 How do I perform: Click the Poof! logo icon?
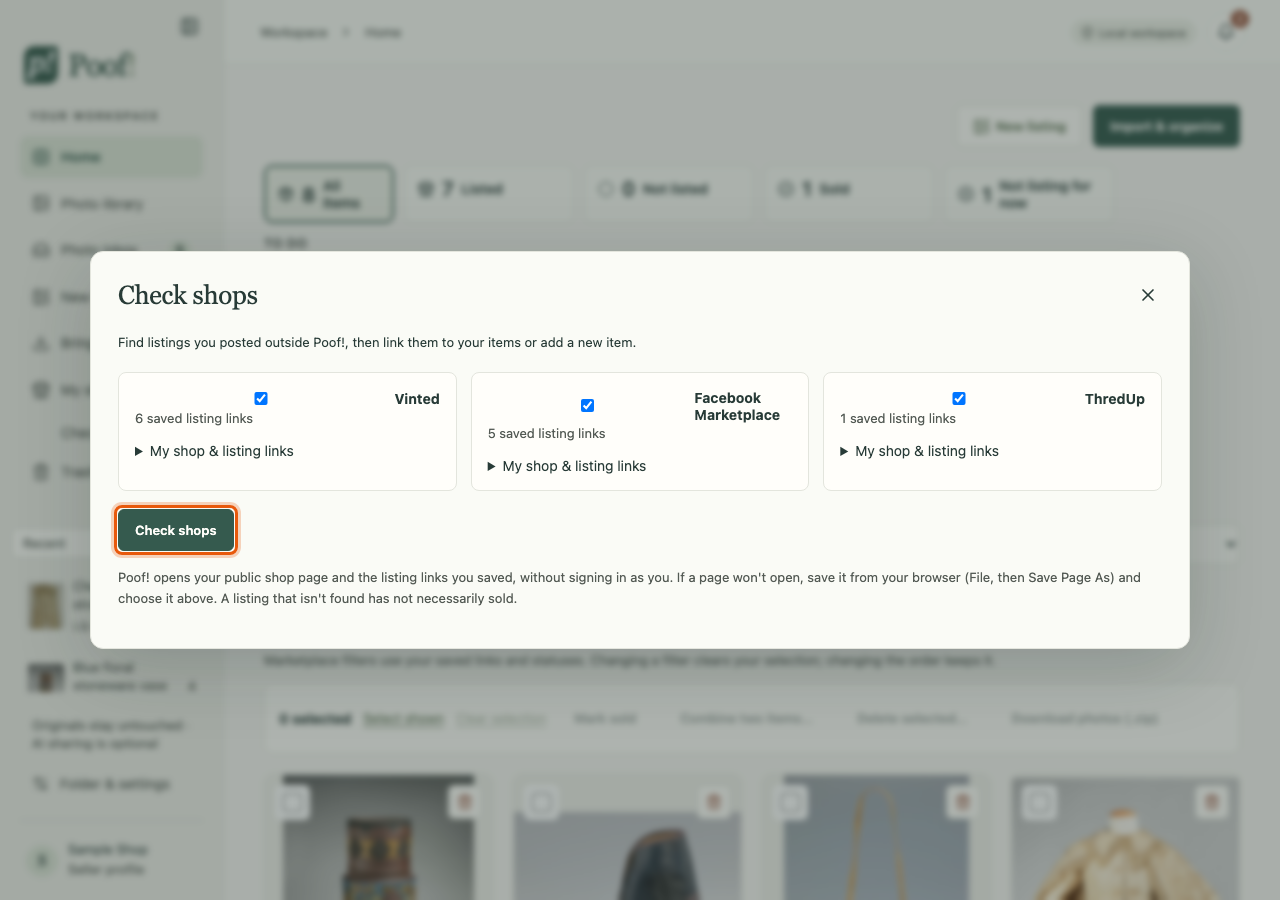coord(41,65)
